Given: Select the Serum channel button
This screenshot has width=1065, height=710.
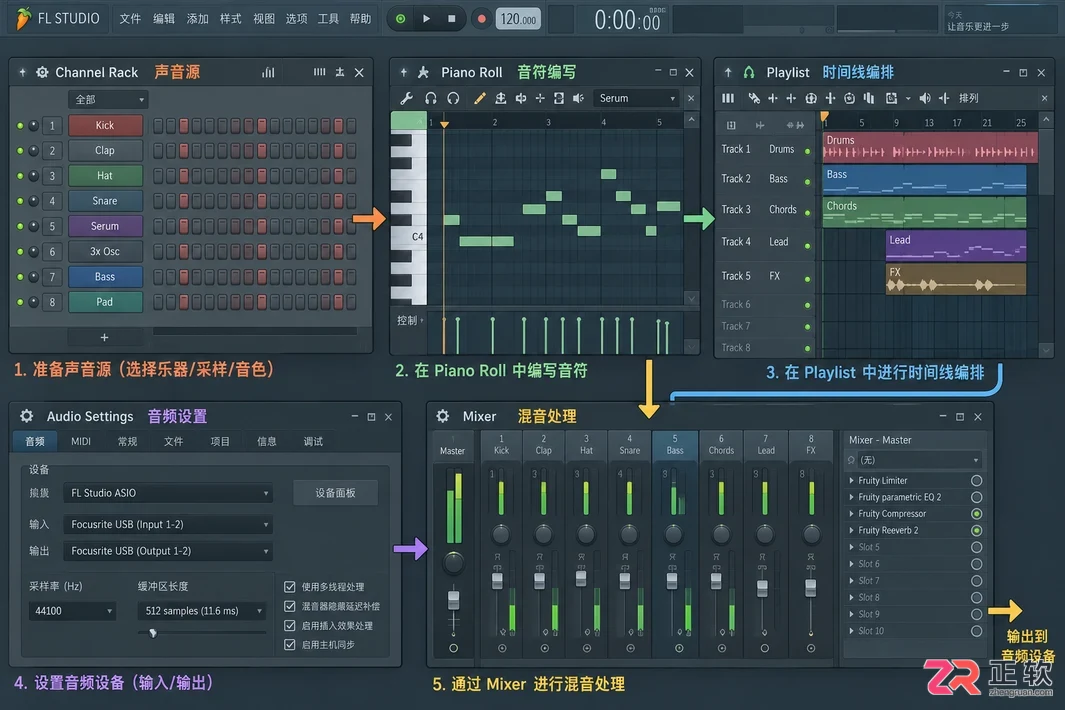Looking at the screenshot, I should coord(105,226).
